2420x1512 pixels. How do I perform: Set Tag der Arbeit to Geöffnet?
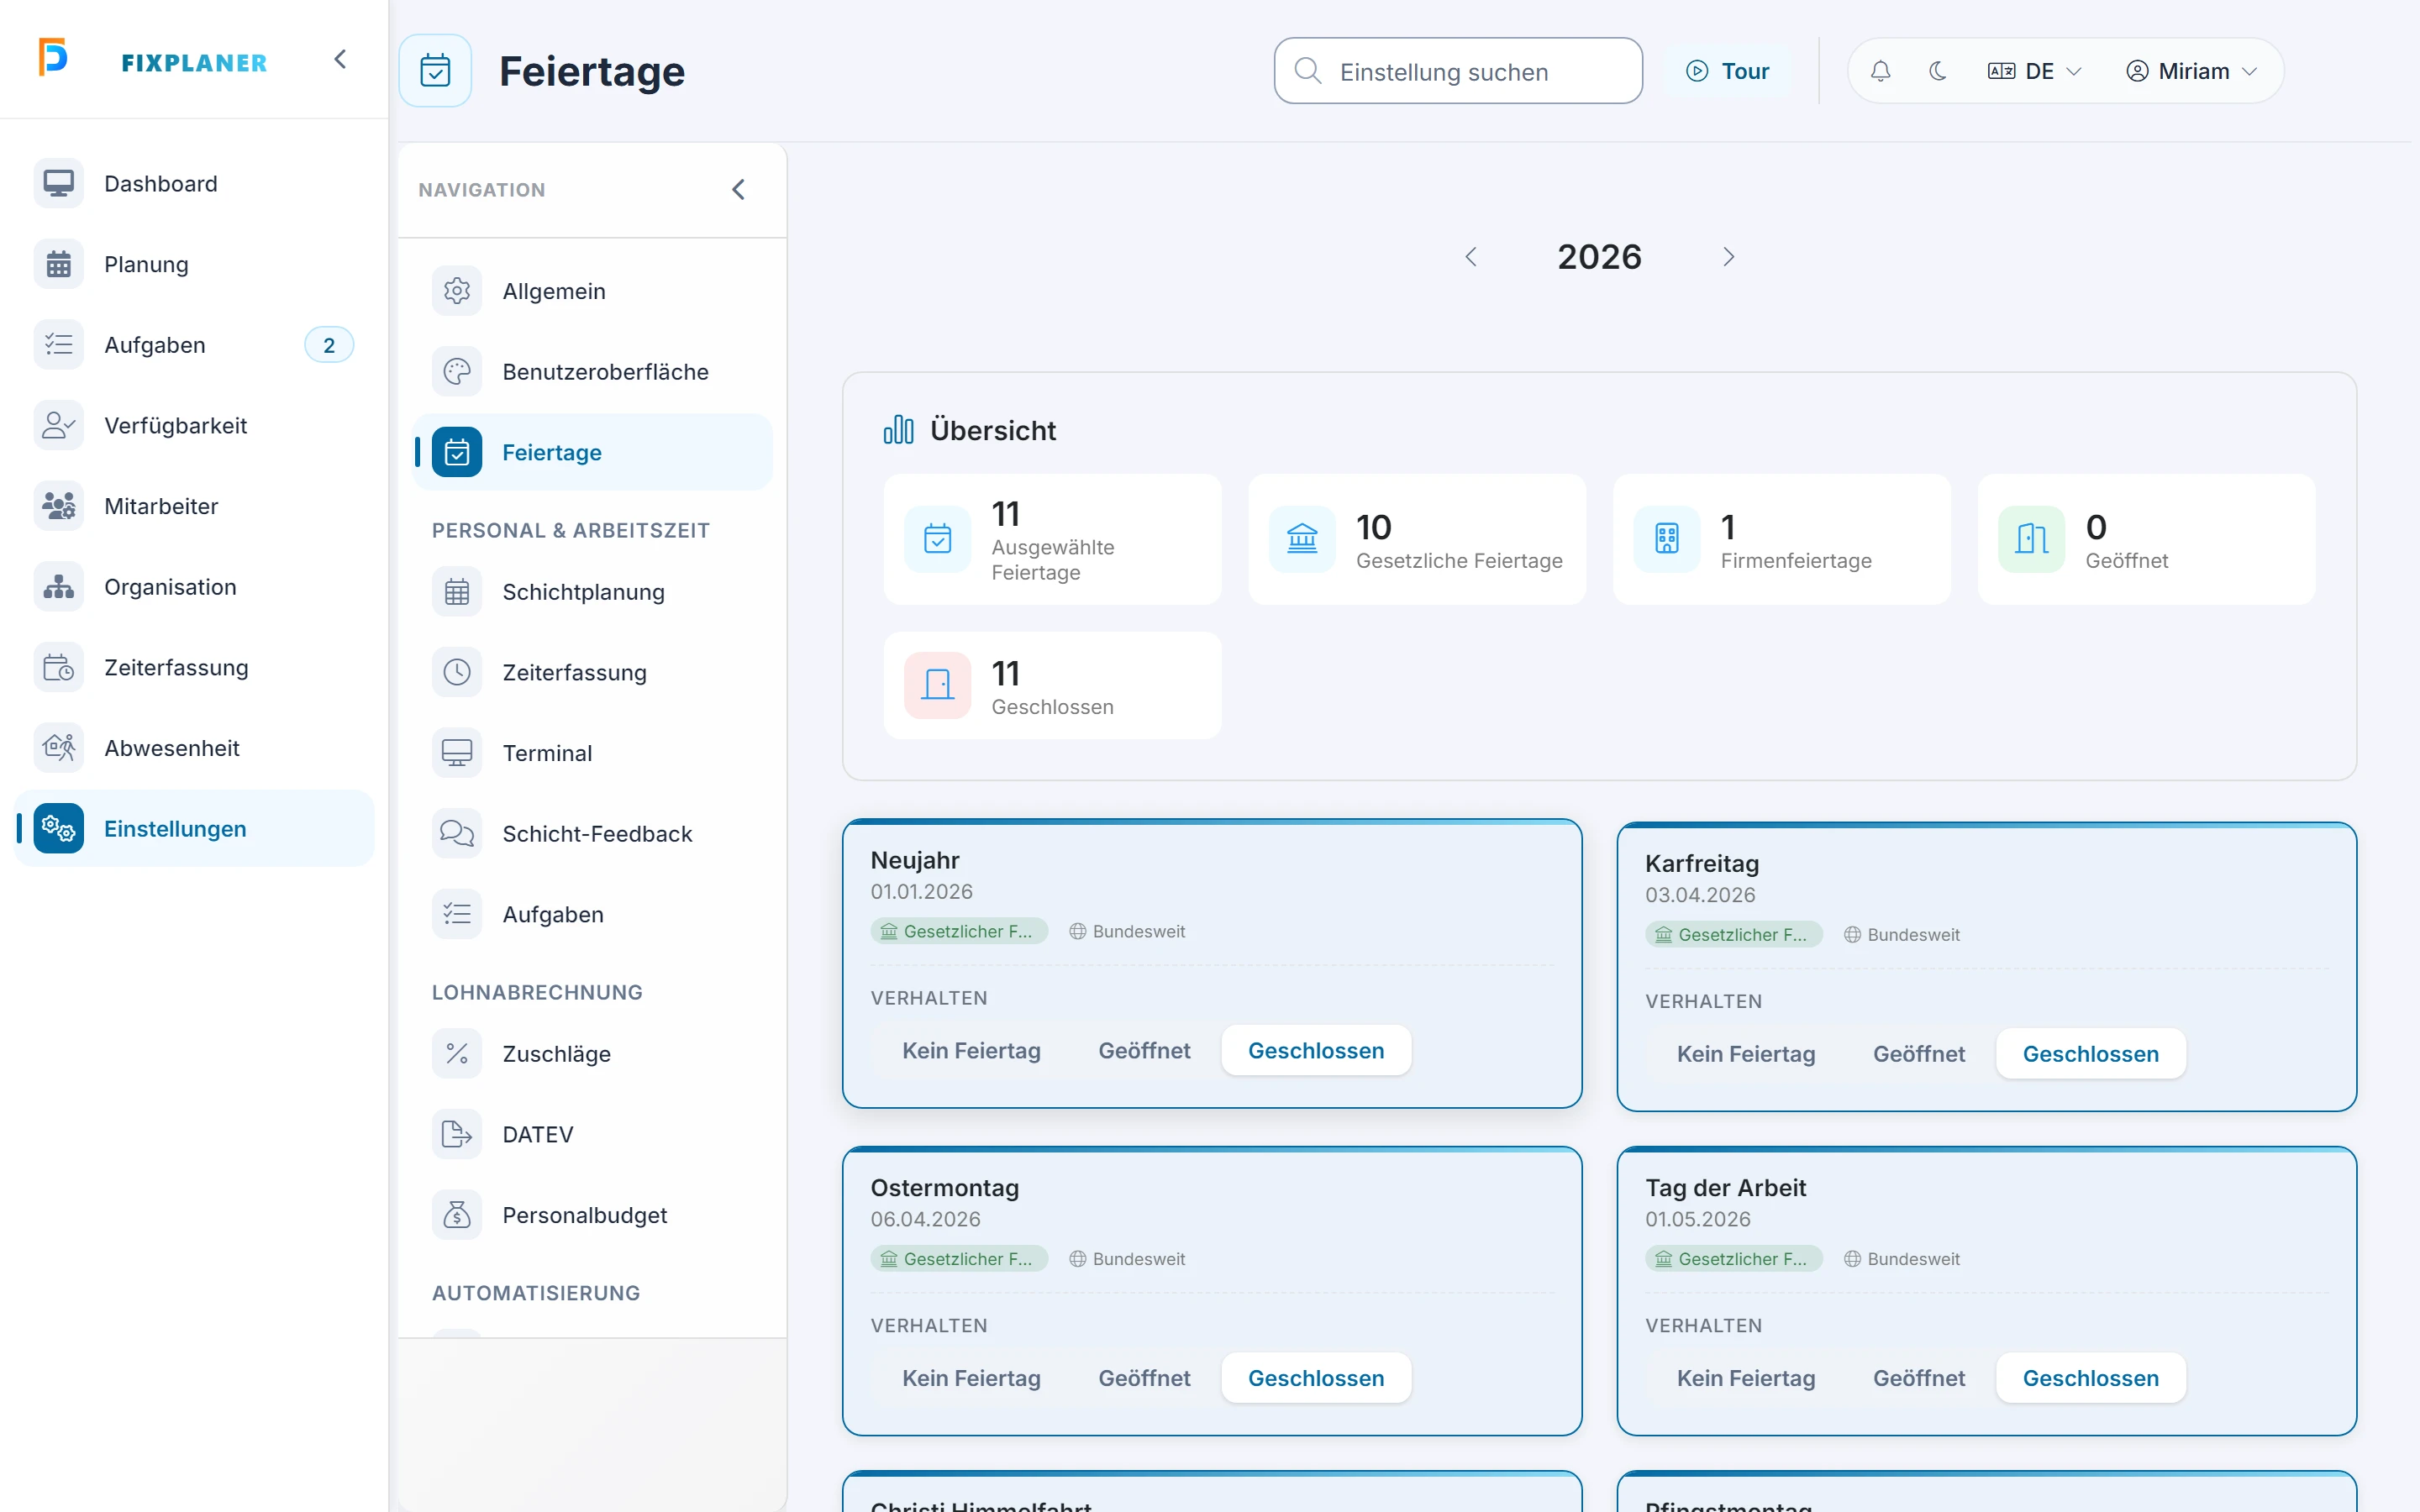[x=1918, y=1378]
